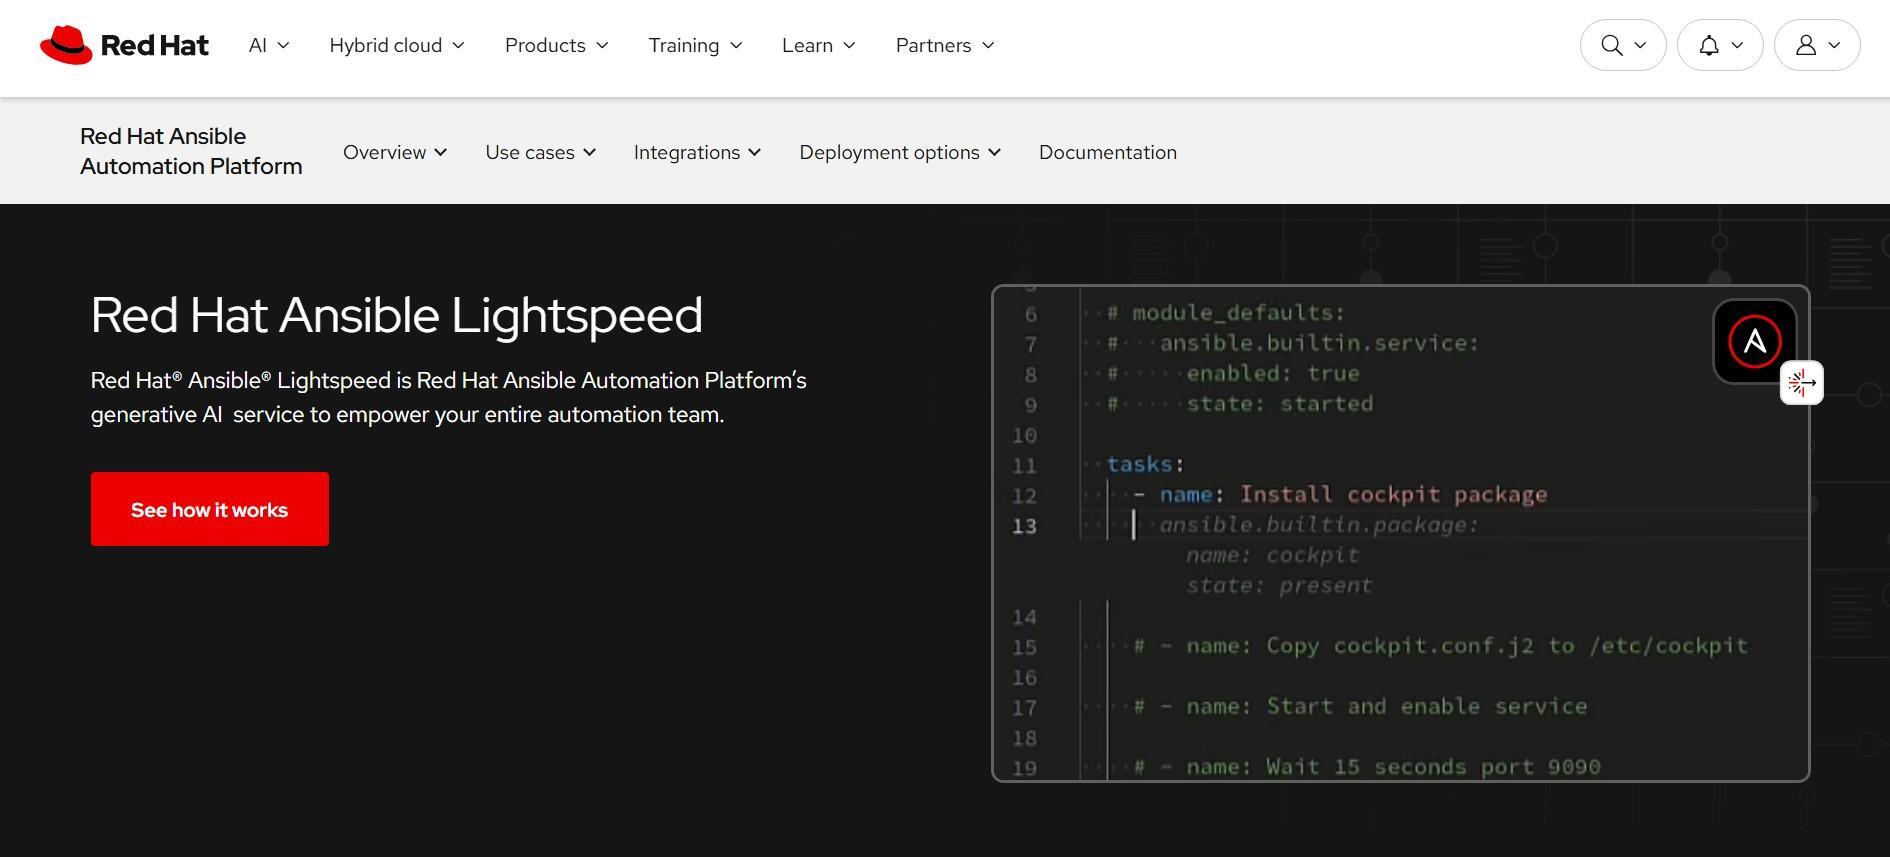Click the "generative AI service" description paragraph
Image resolution: width=1890 pixels, height=857 pixels.
click(x=449, y=397)
